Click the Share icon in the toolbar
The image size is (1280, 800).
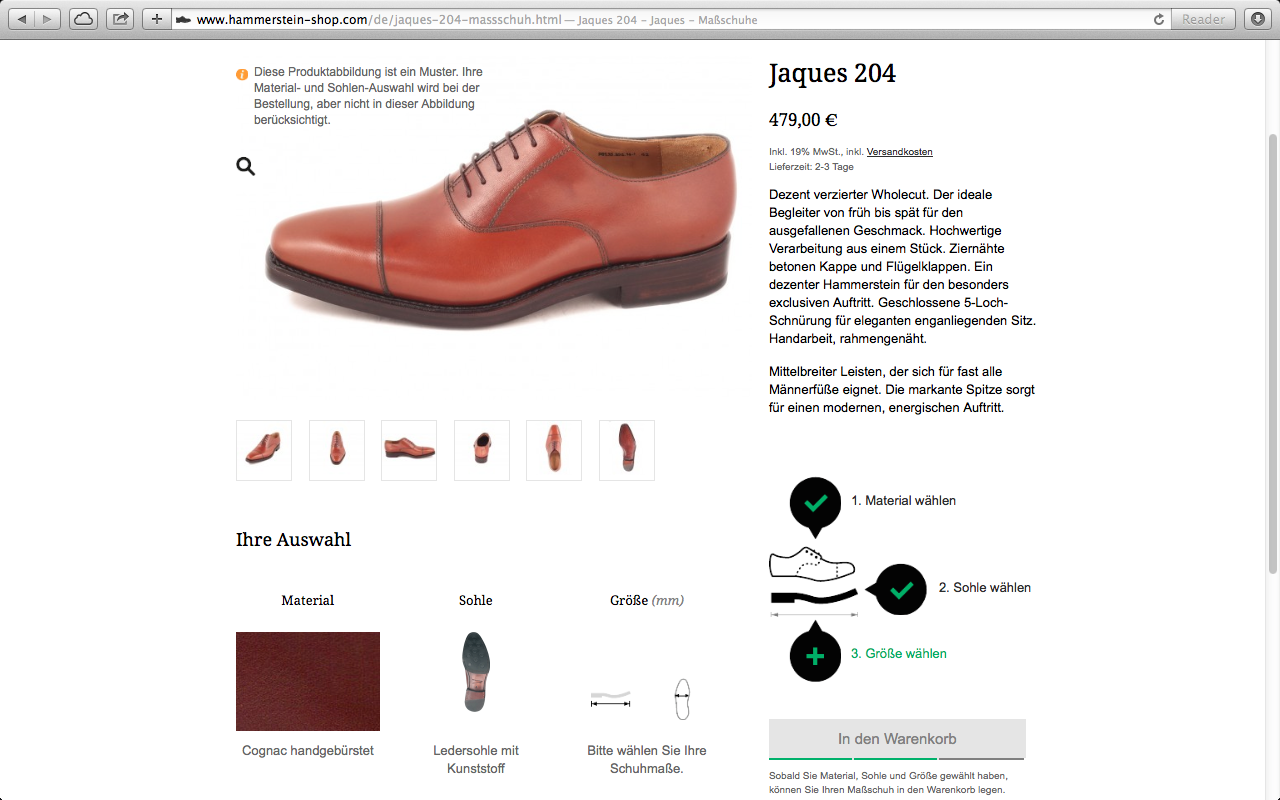[120, 19]
